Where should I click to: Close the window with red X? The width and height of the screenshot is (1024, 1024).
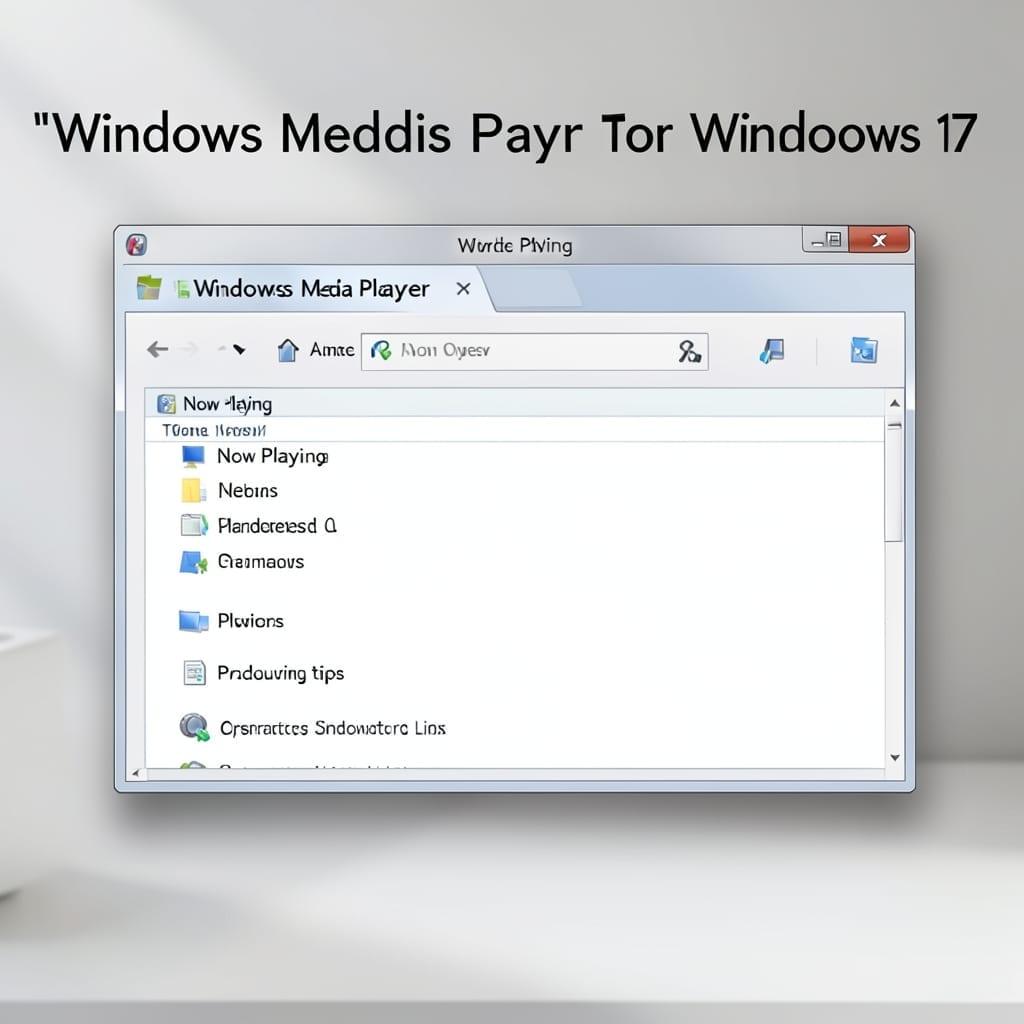coord(879,240)
